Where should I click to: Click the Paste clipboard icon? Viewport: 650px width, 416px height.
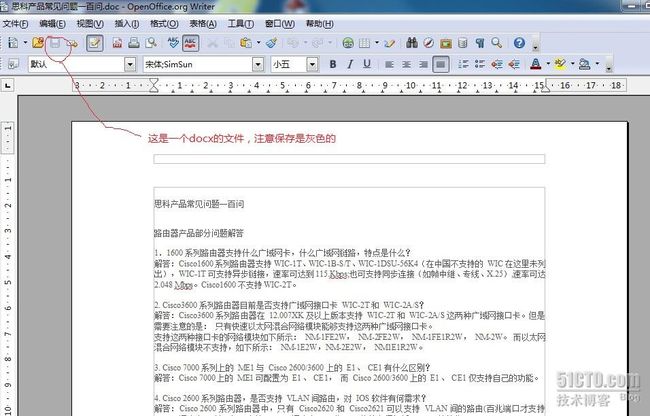[x=246, y=43]
